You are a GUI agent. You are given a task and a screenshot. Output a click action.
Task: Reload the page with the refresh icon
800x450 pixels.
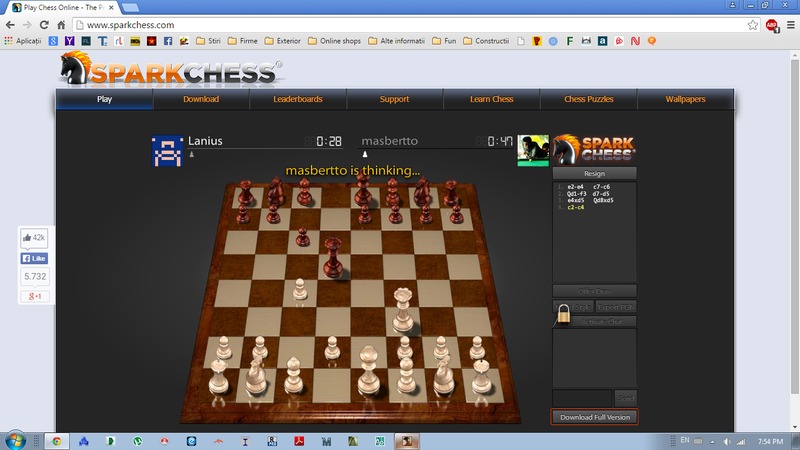click(x=44, y=25)
